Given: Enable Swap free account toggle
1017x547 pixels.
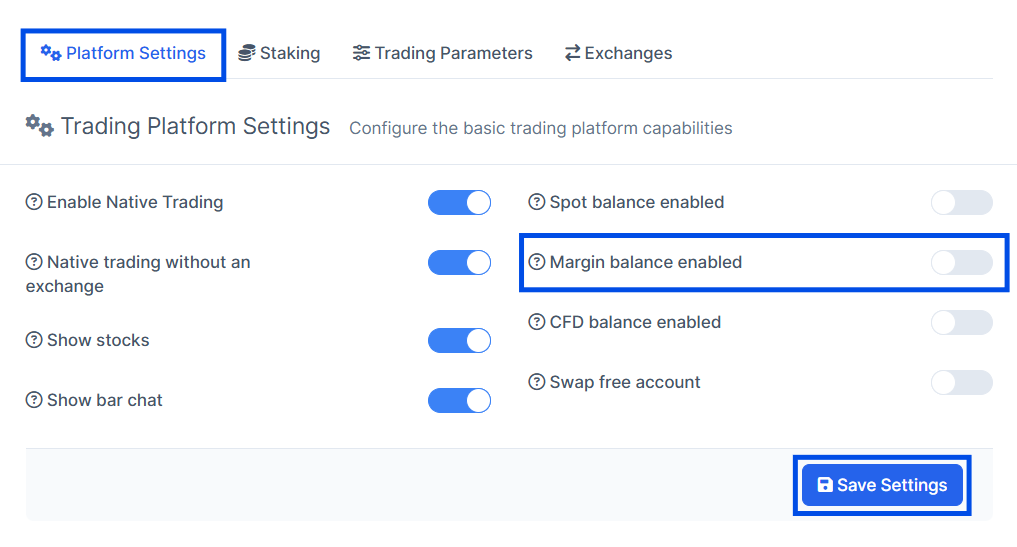Looking at the screenshot, I should (x=961, y=382).
